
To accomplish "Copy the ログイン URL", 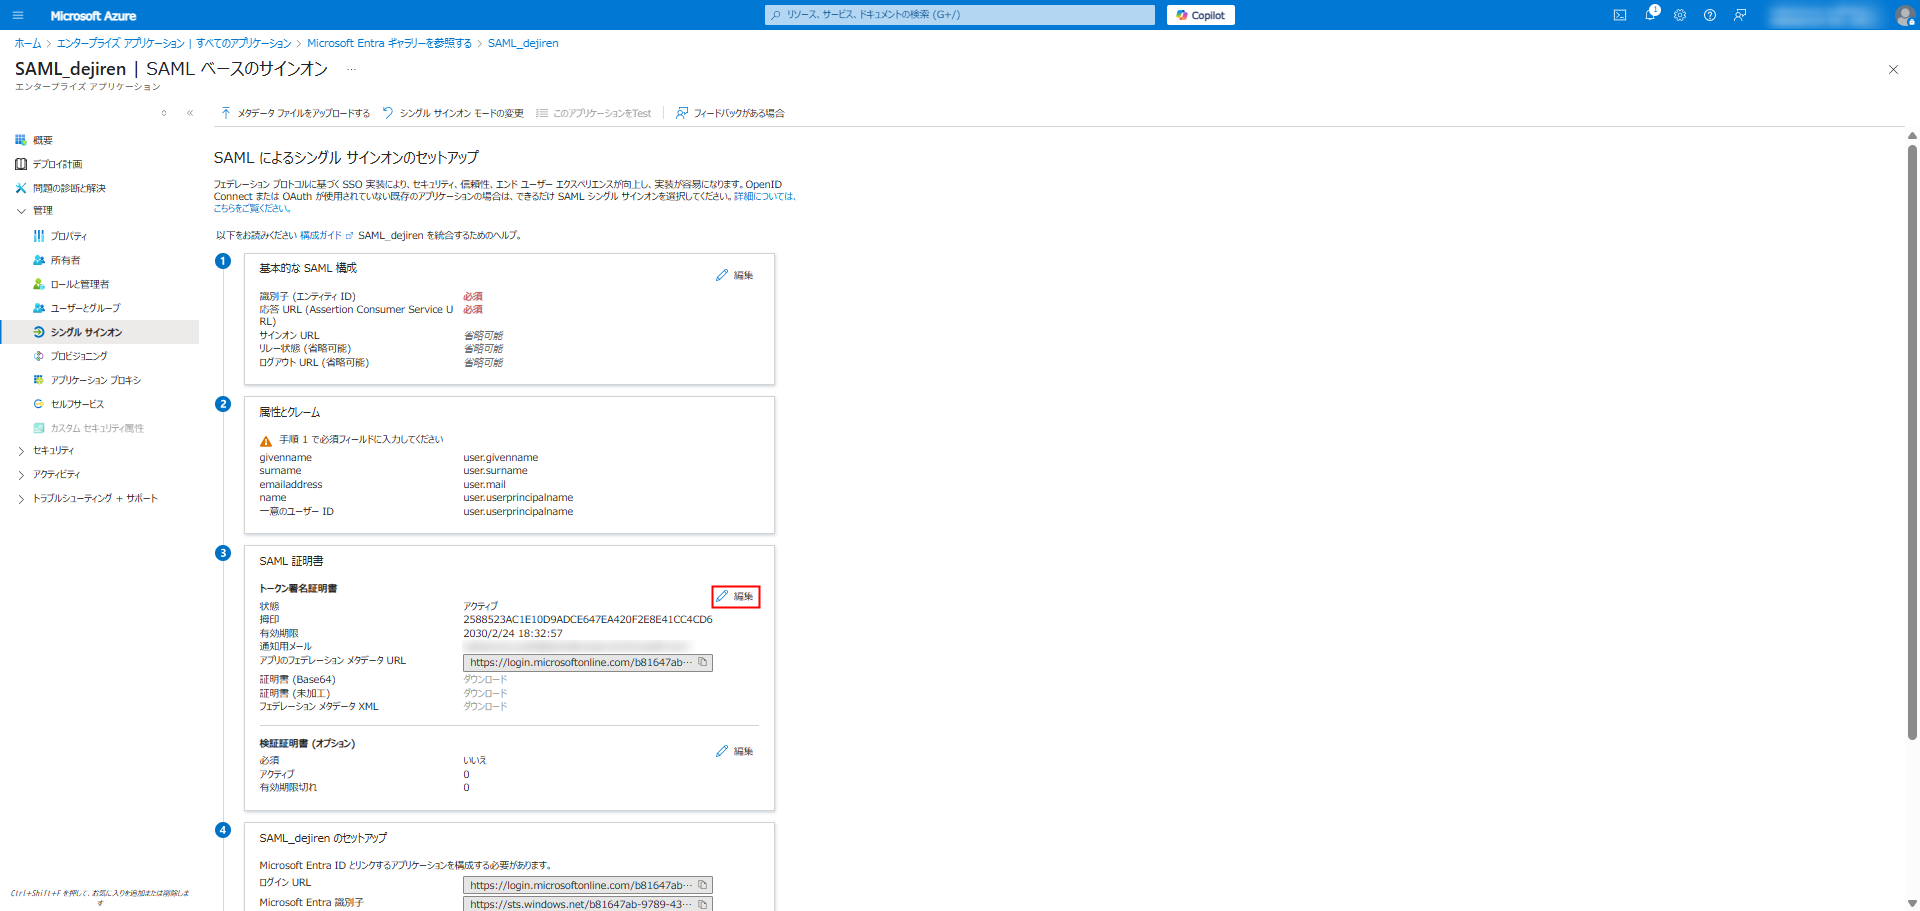I will [703, 885].
